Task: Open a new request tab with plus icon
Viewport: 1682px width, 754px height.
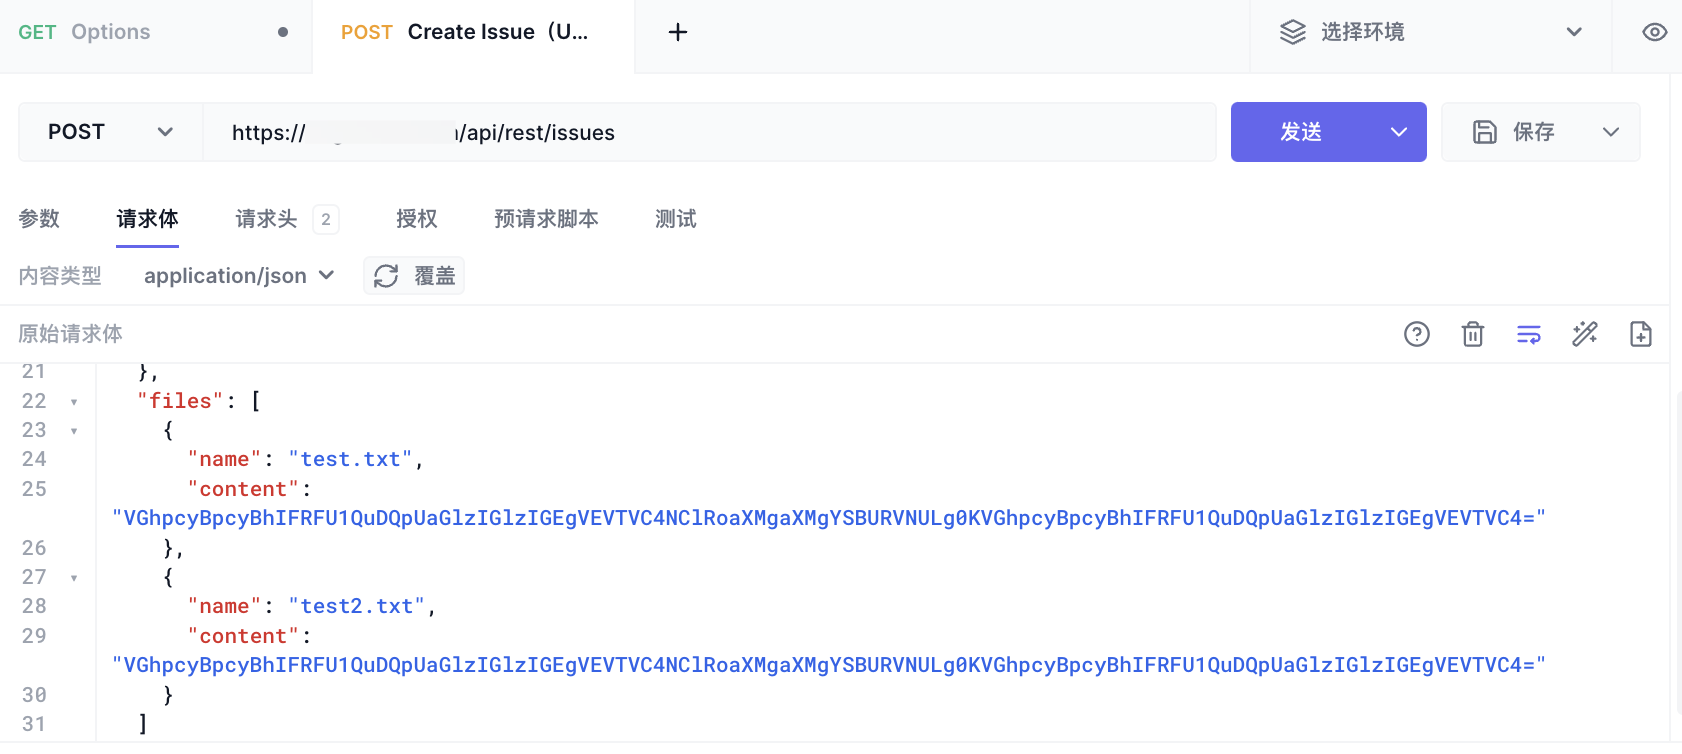Action: 677,32
